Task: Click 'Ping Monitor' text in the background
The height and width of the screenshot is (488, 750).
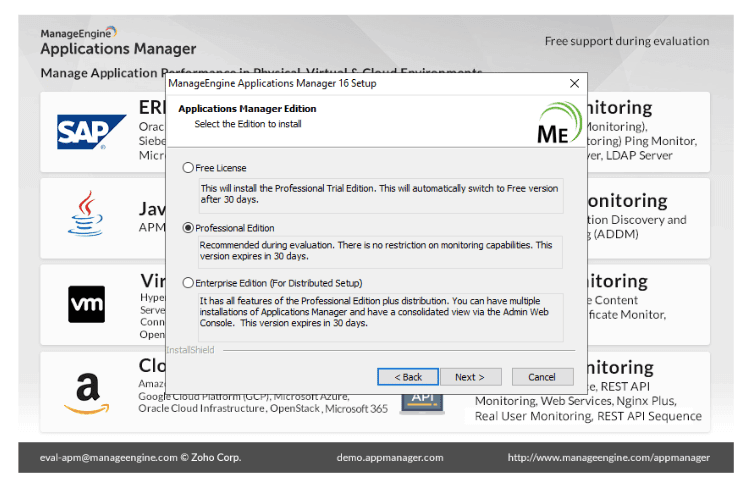Action: coord(661,141)
